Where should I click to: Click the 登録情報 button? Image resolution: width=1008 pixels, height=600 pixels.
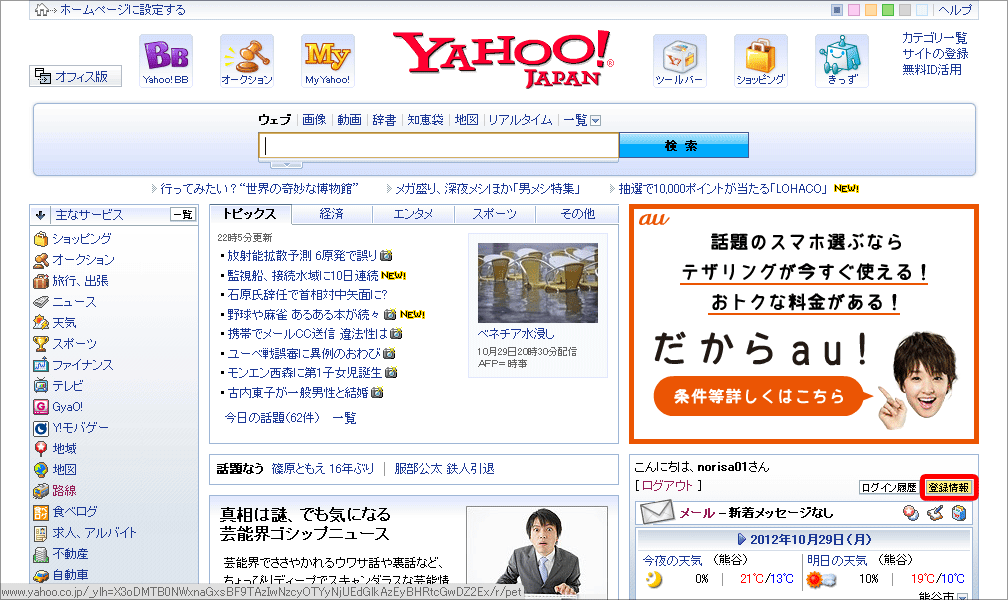(948, 487)
